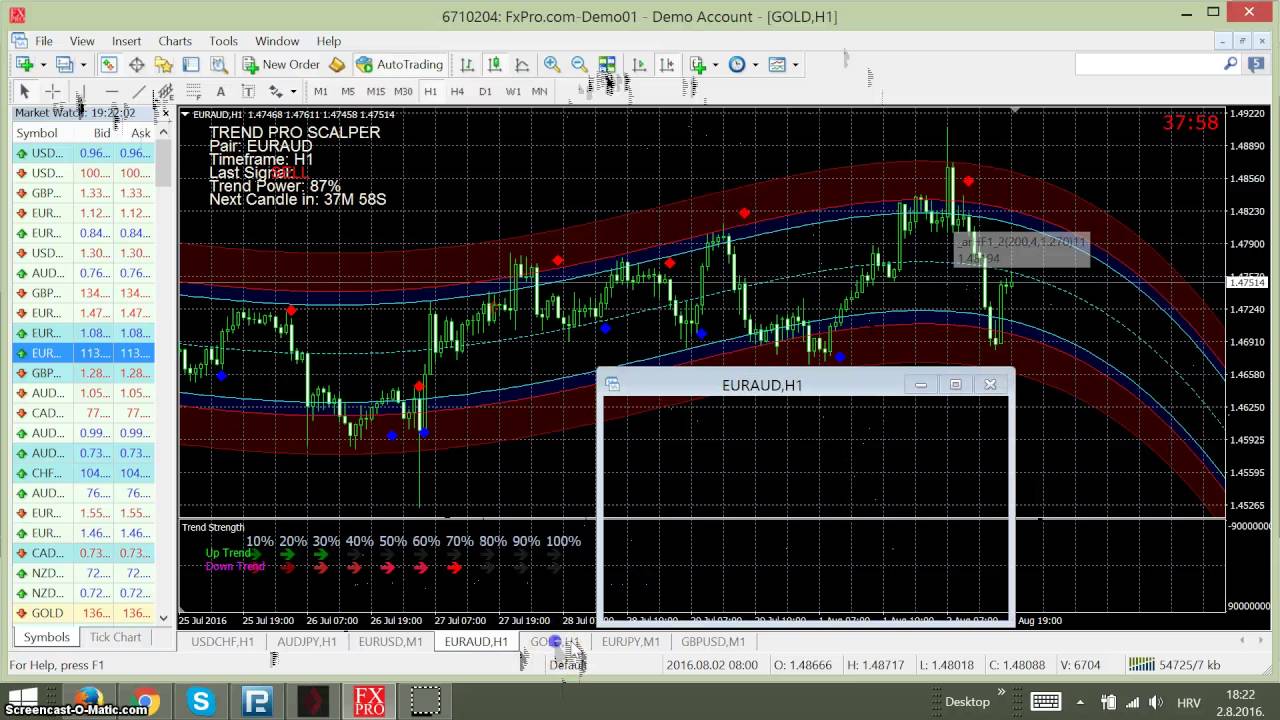1280x720 pixels.
Task: Select the GOLD row in Market Watch
Action: 83,613
